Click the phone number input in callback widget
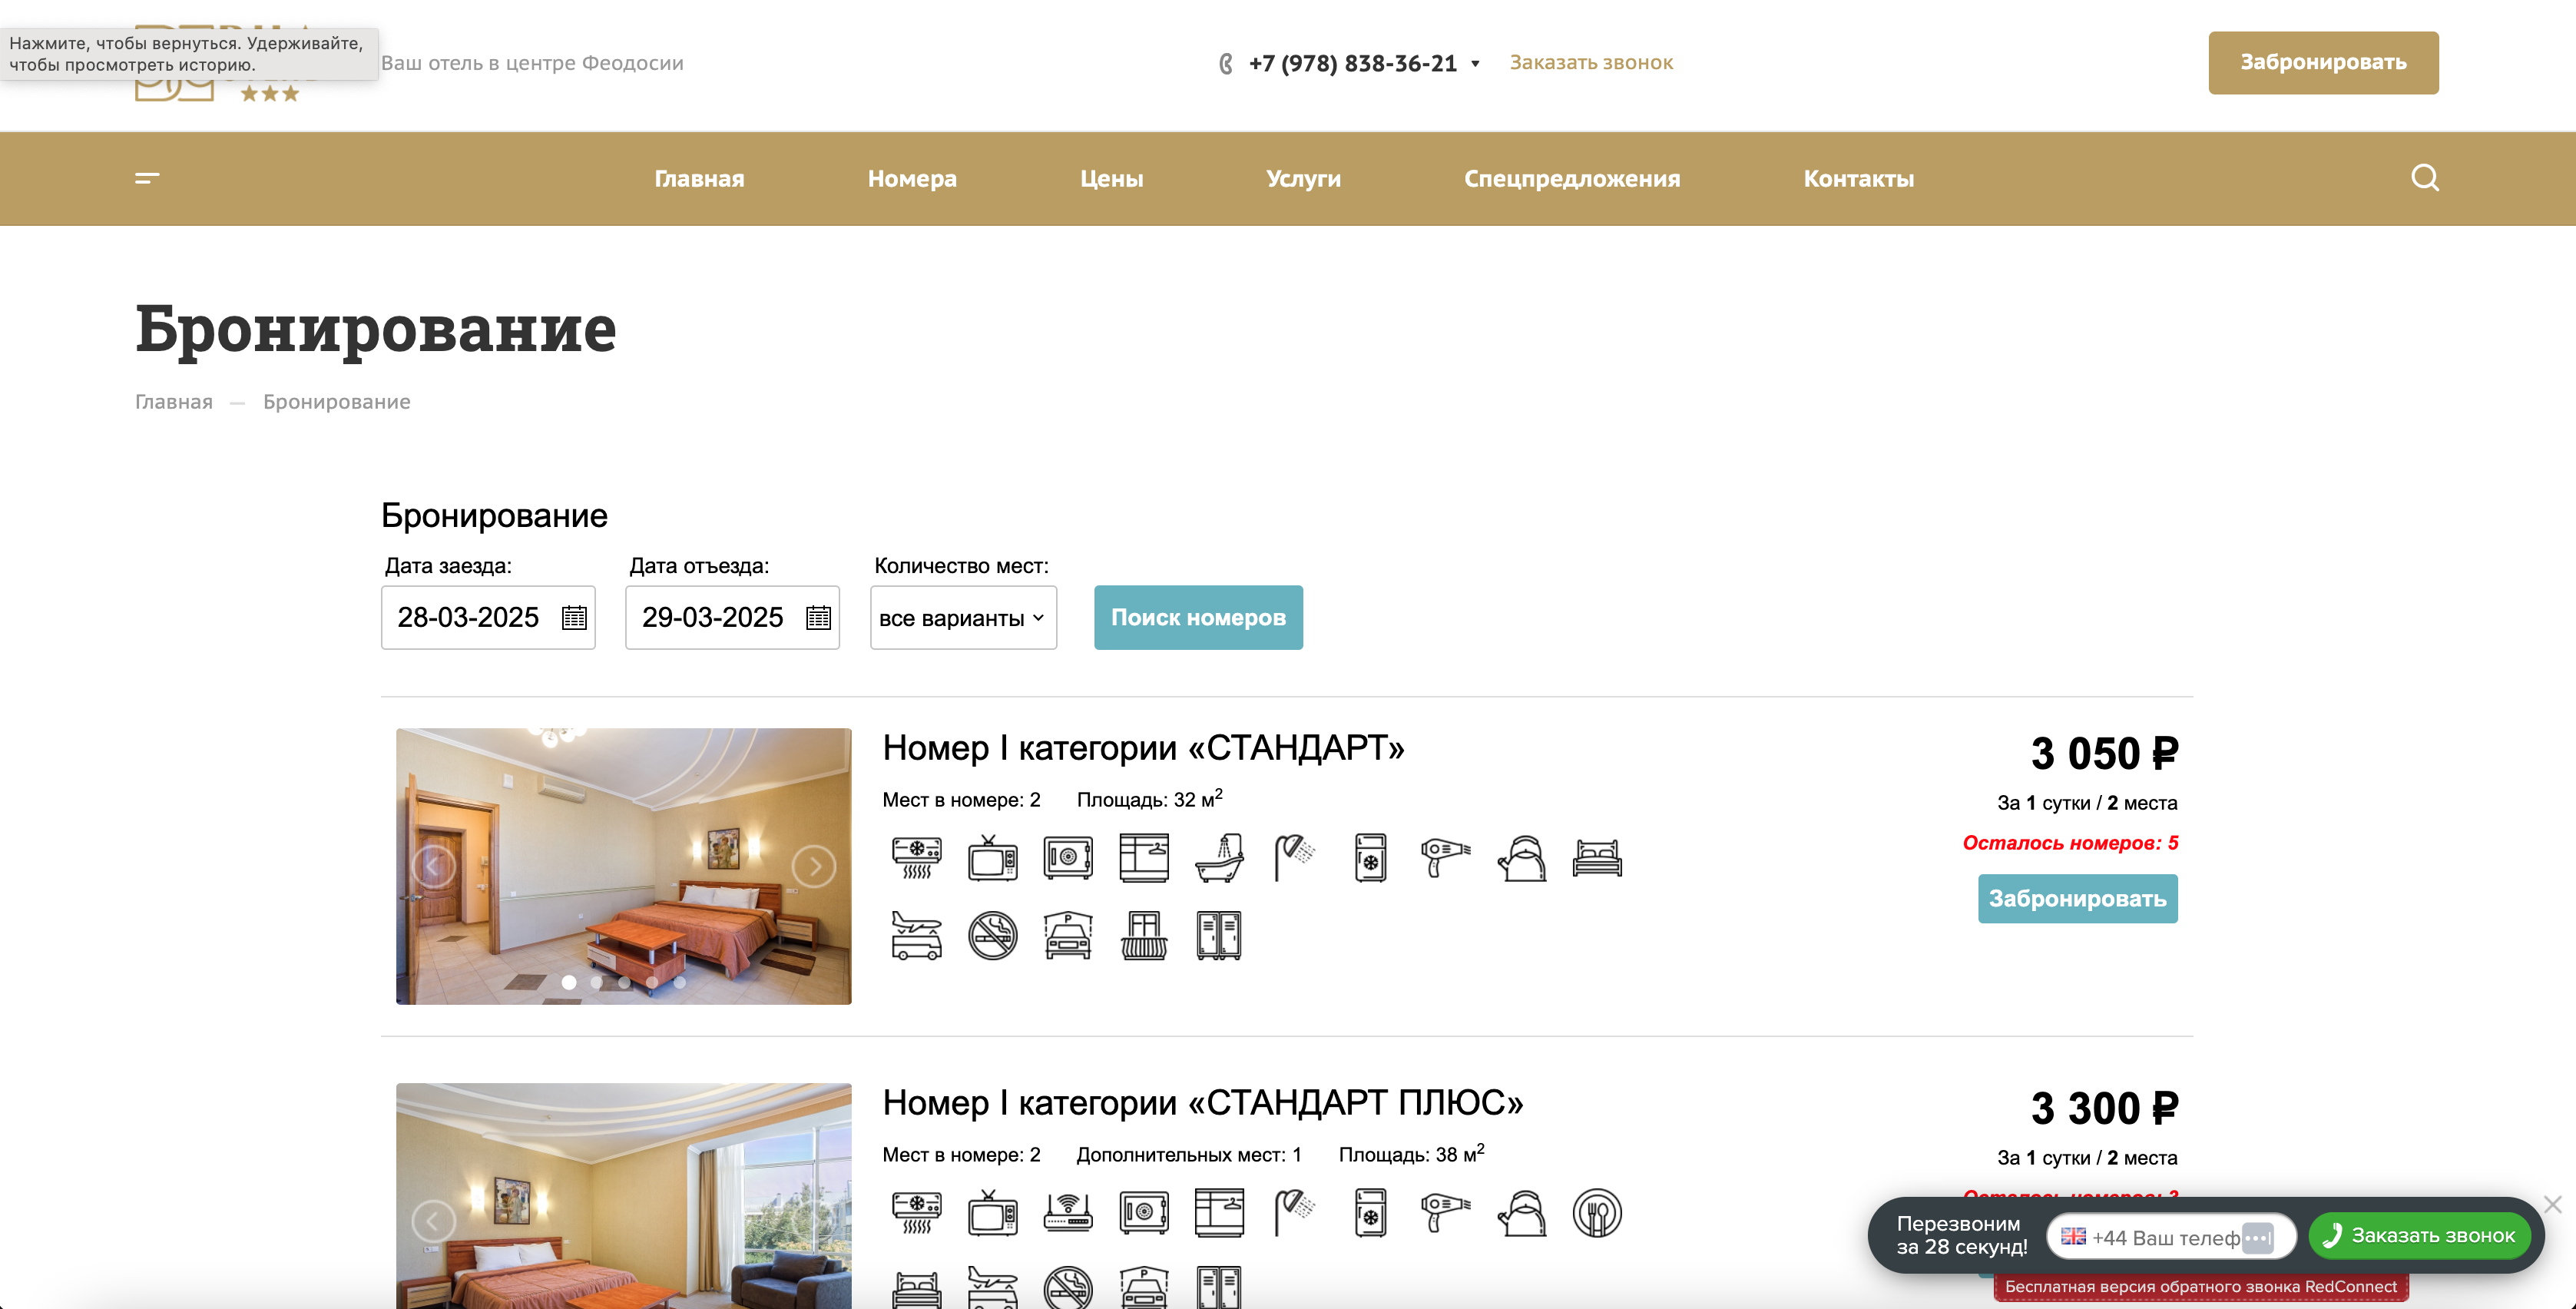 [x=2170, y=1237]
